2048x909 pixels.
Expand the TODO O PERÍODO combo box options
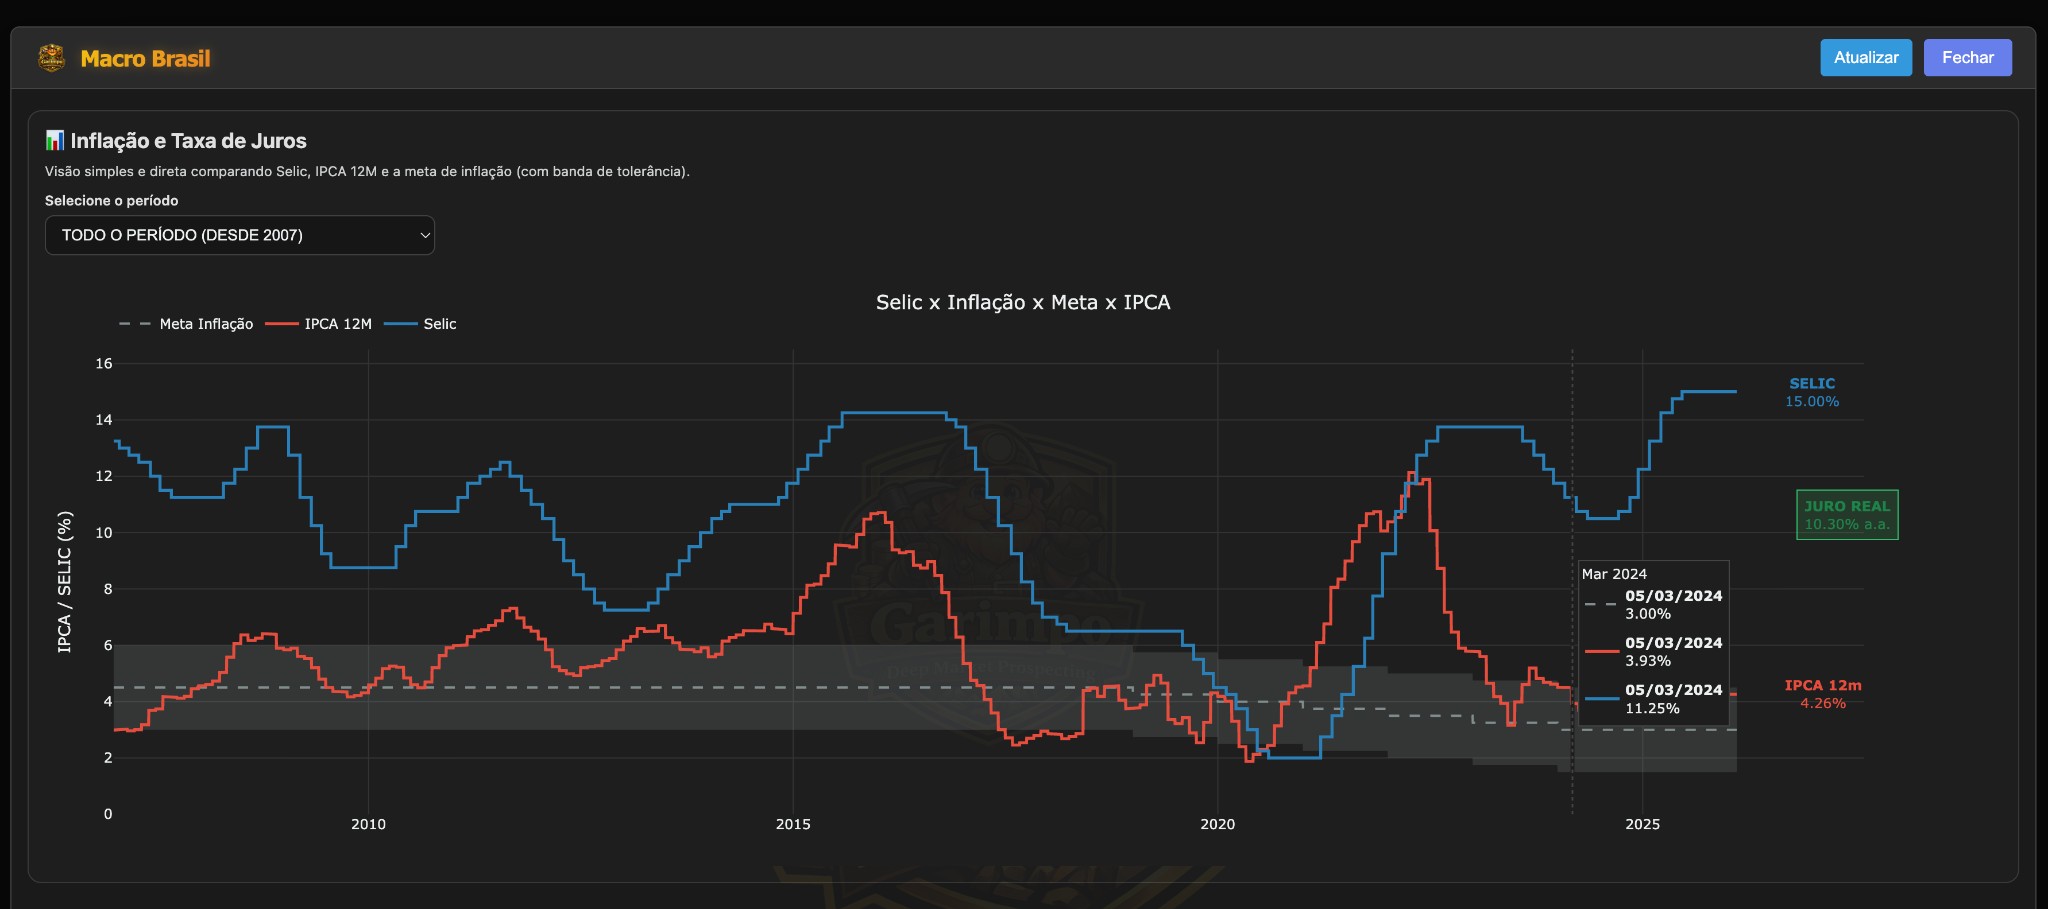click(x=240, y=235)
